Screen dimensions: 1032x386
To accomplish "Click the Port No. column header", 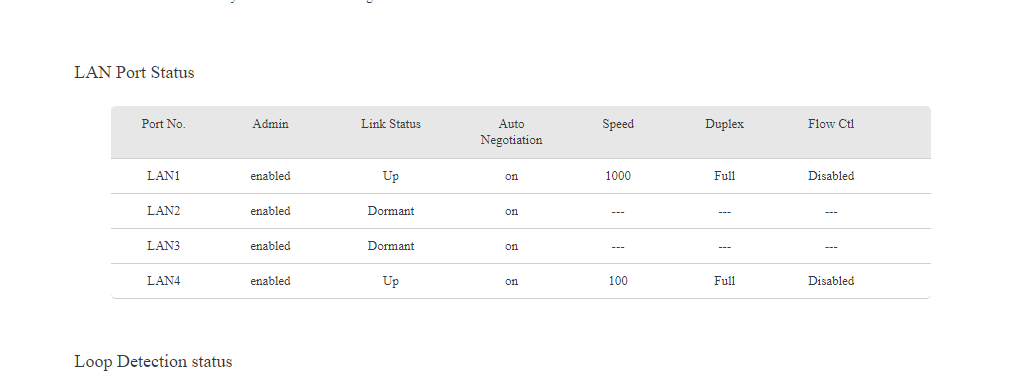I will [x=163, y=124].
